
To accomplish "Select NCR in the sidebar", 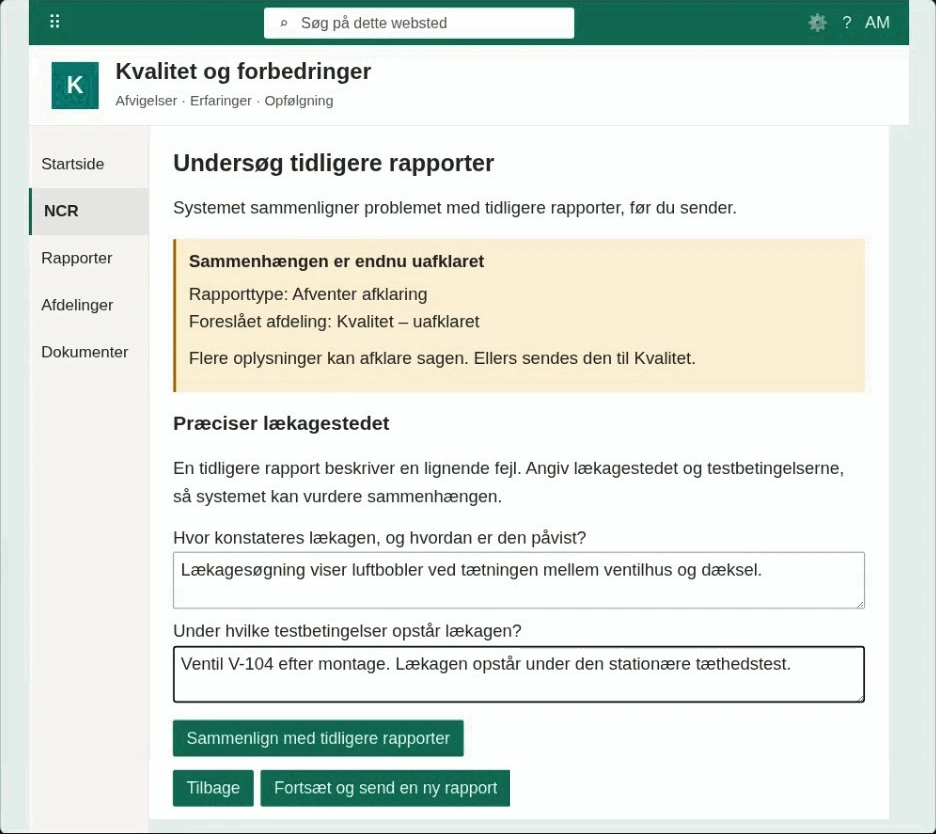I will point(88,211).
